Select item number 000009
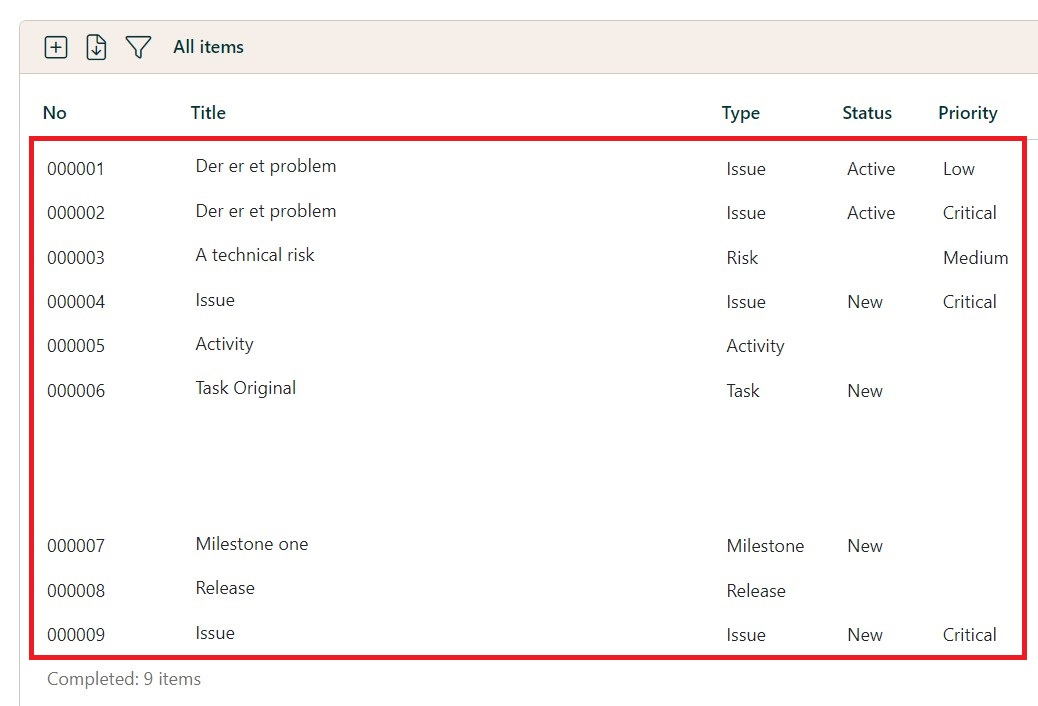This screenshot has height=706, width=1038. coord(76,635)
